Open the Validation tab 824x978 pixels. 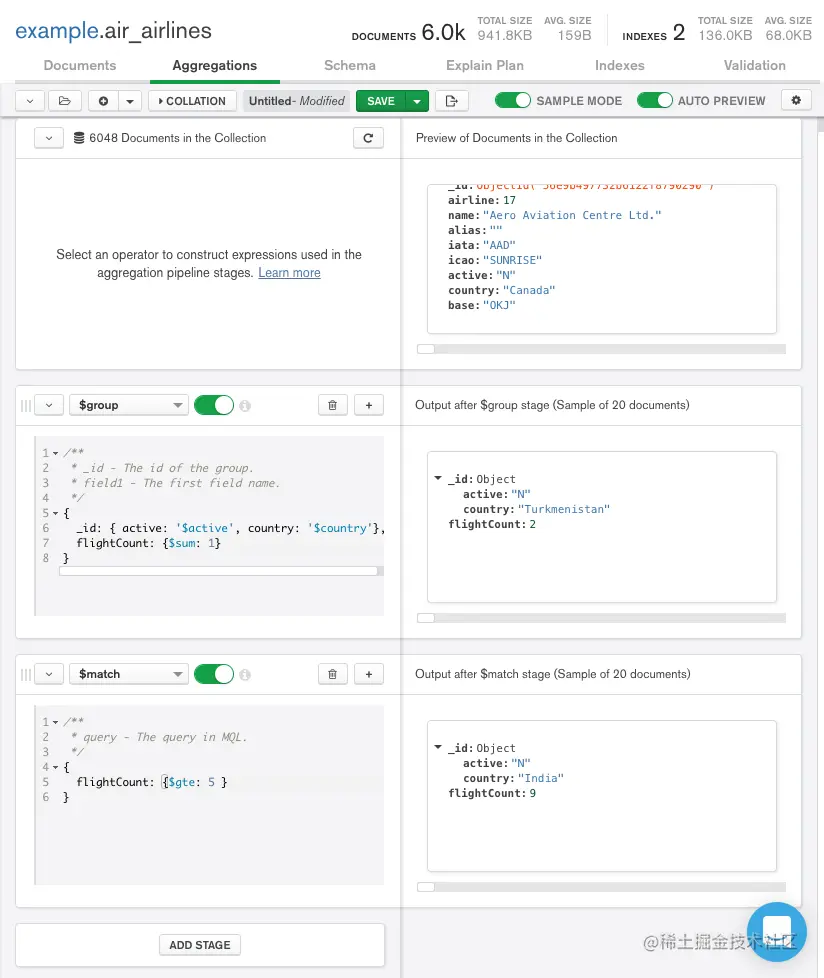click(755, 65)
